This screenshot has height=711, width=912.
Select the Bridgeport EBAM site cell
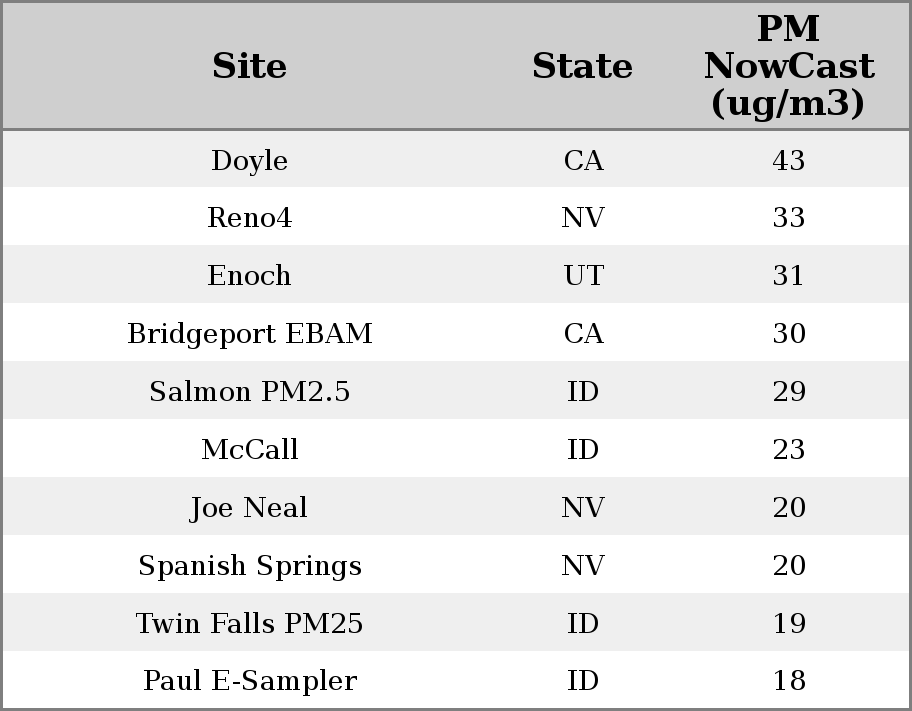tap(249, 334)
